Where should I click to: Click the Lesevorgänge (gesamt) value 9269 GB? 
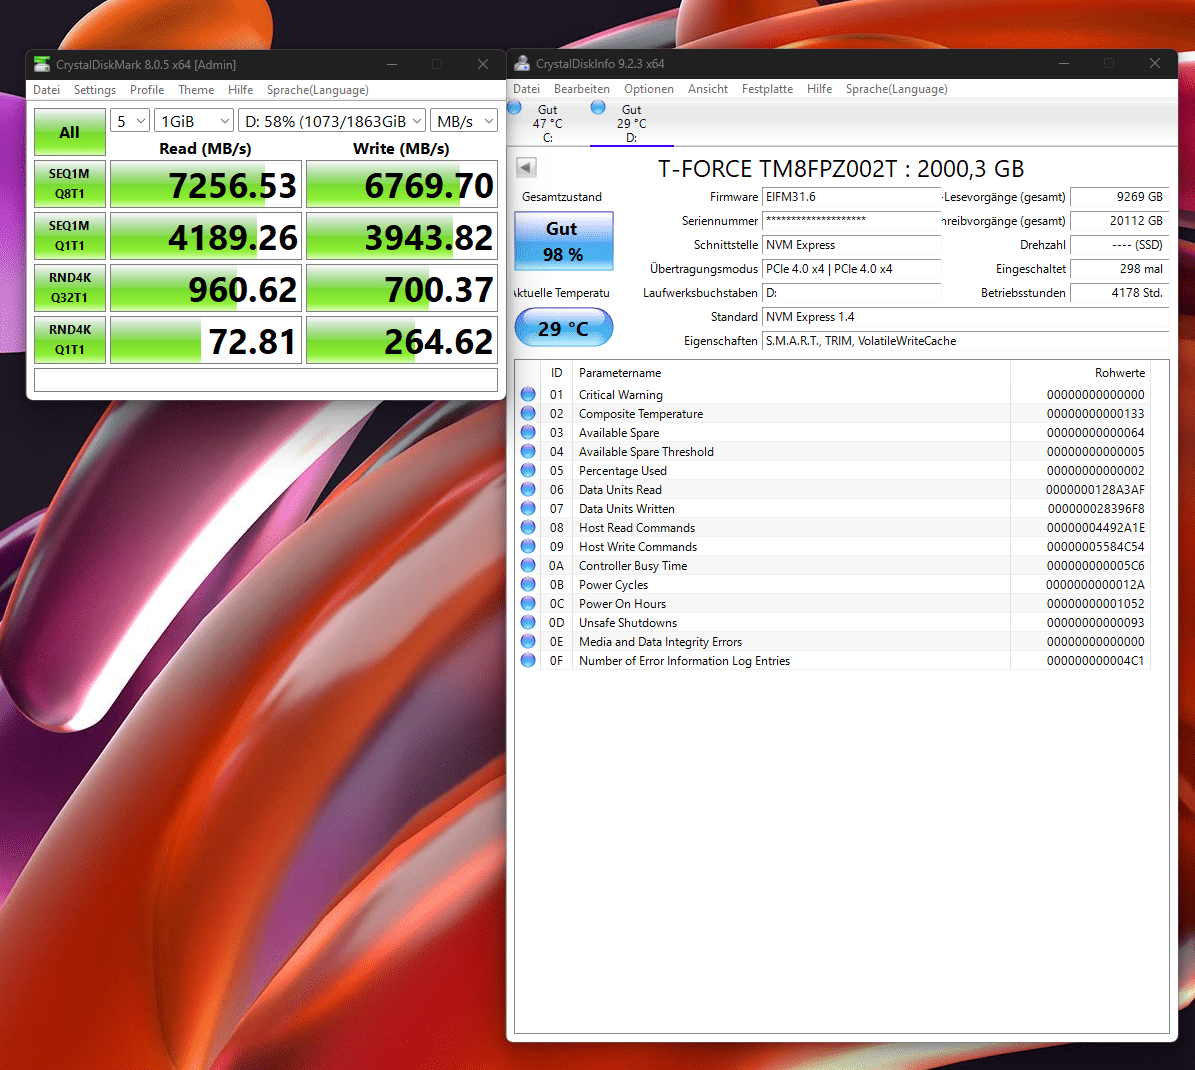[x=1119, y=197]
